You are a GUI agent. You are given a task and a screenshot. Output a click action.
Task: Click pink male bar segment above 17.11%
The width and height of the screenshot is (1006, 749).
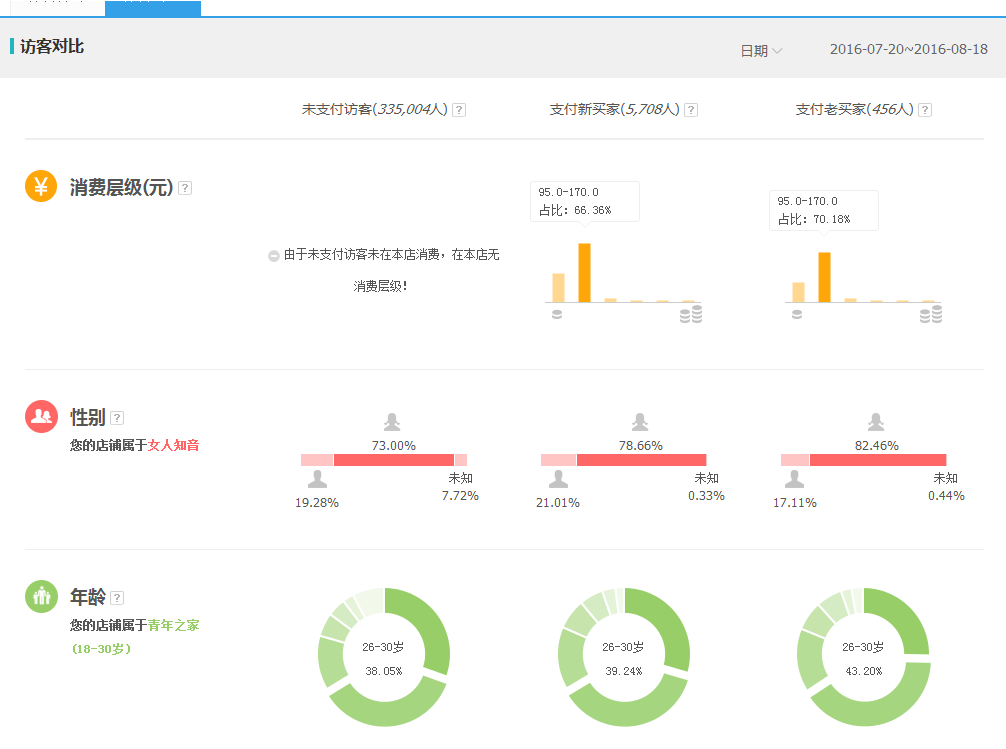pos(795,460)
